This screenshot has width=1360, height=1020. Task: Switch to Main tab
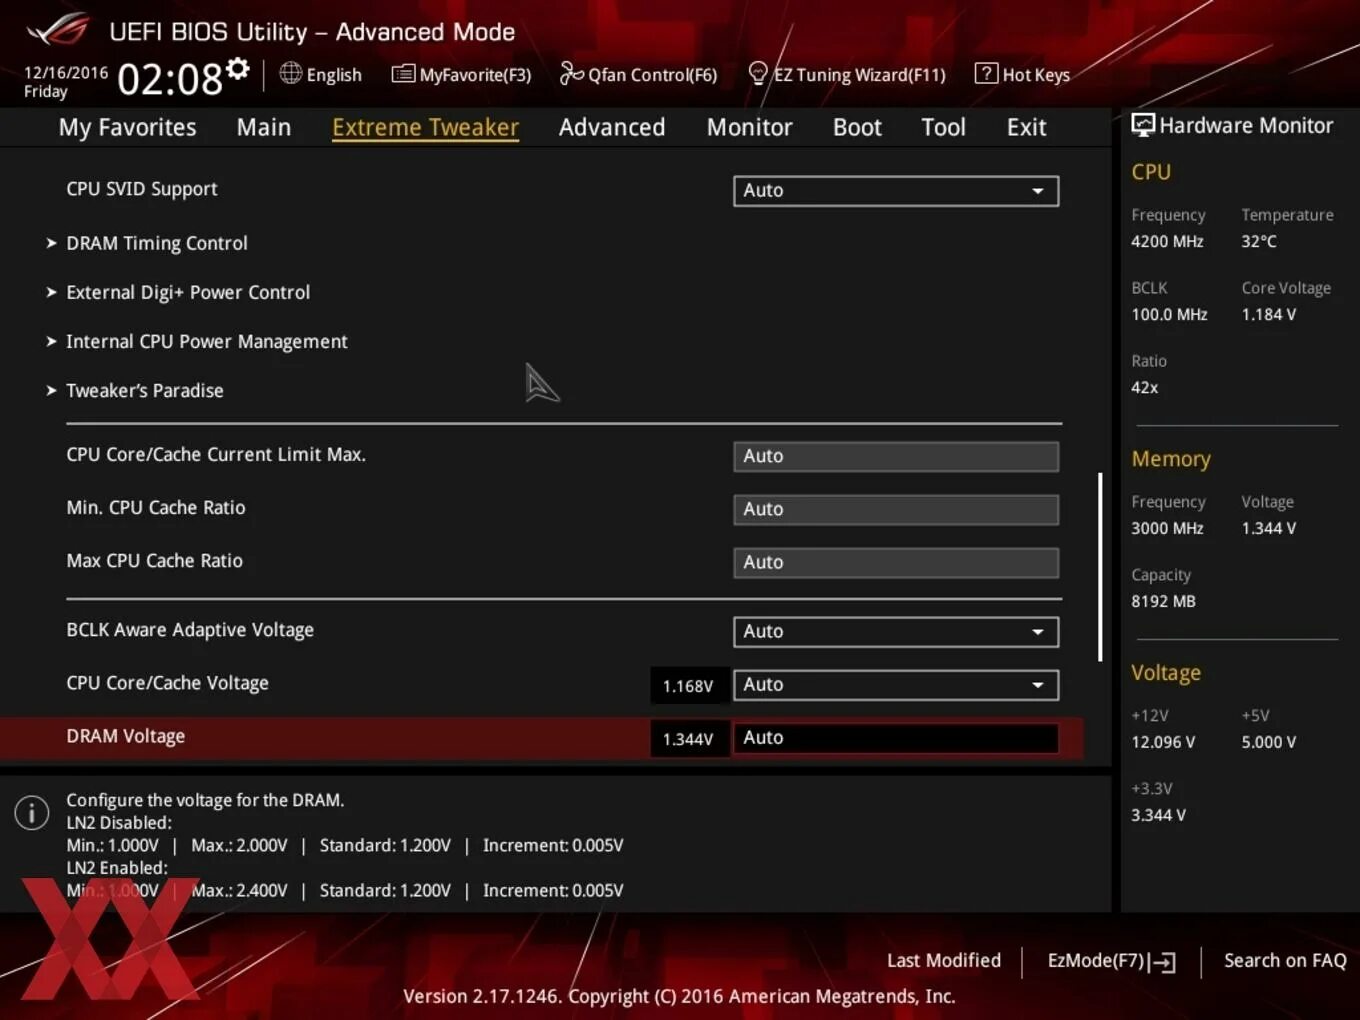click(x=264, y=127)
